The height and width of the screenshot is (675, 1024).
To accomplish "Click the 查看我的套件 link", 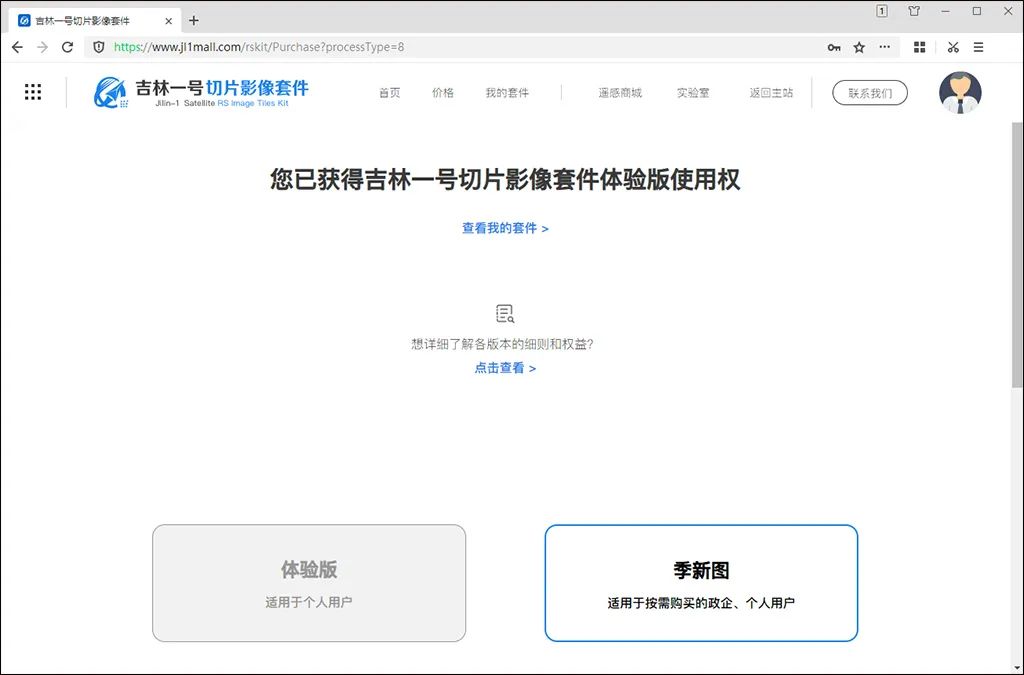I will pos(505,228).
